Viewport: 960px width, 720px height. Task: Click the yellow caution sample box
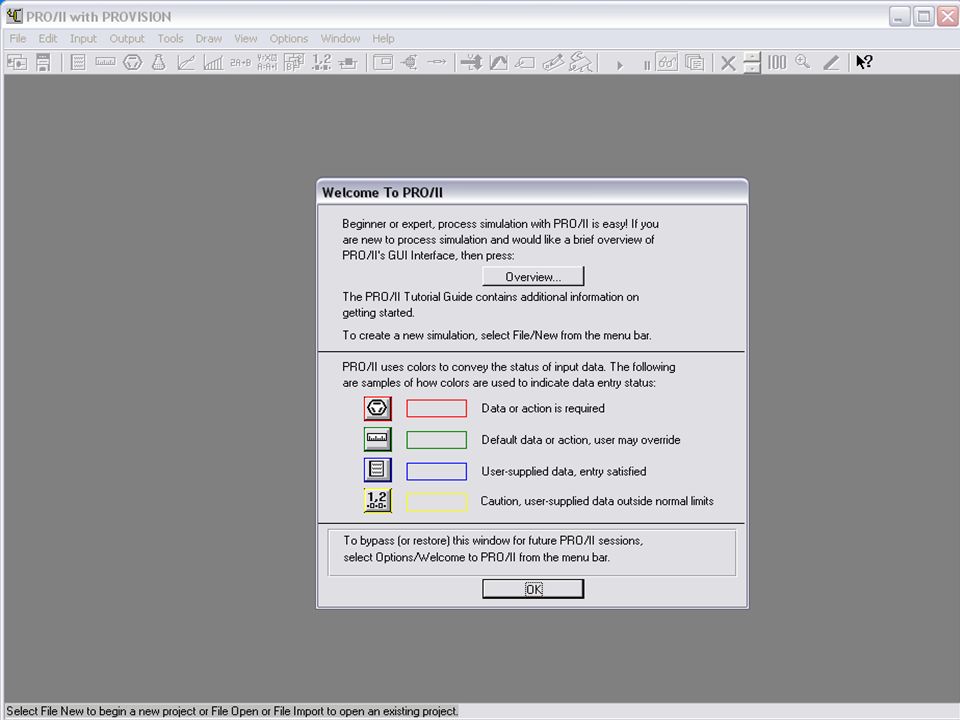click(437, 502)
